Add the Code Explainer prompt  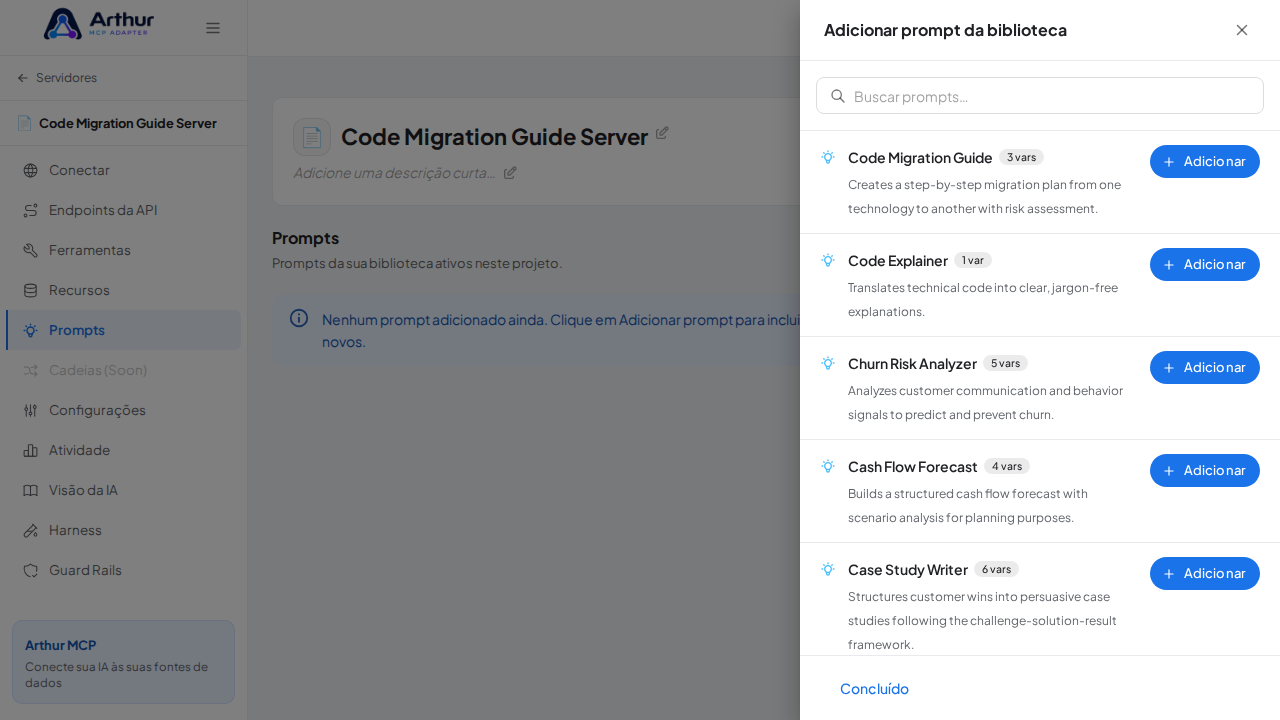1205,264
